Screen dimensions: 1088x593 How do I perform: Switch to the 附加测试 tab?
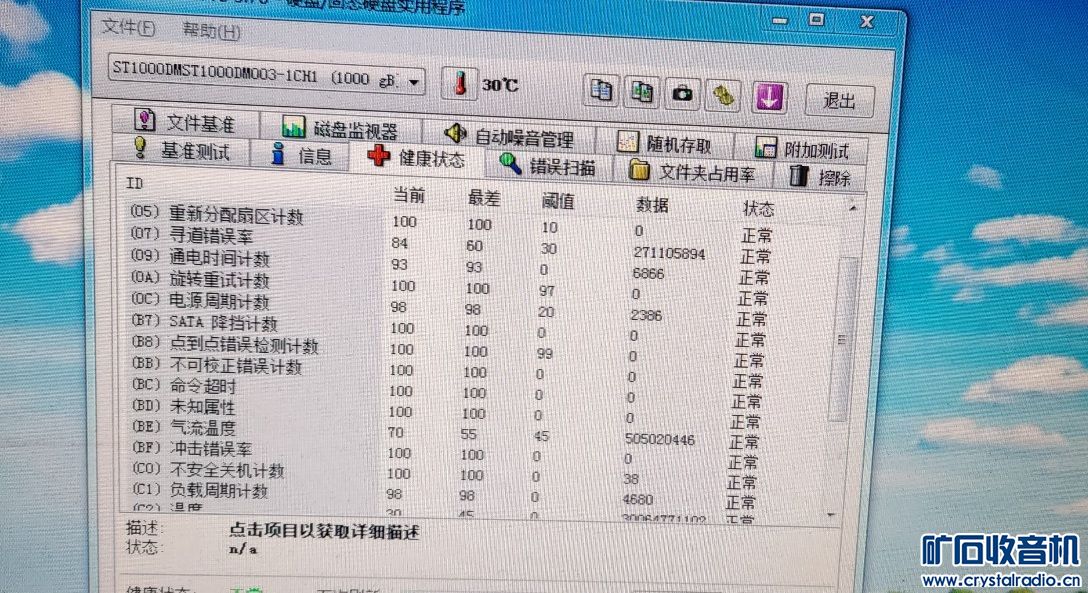click(801, 148)
